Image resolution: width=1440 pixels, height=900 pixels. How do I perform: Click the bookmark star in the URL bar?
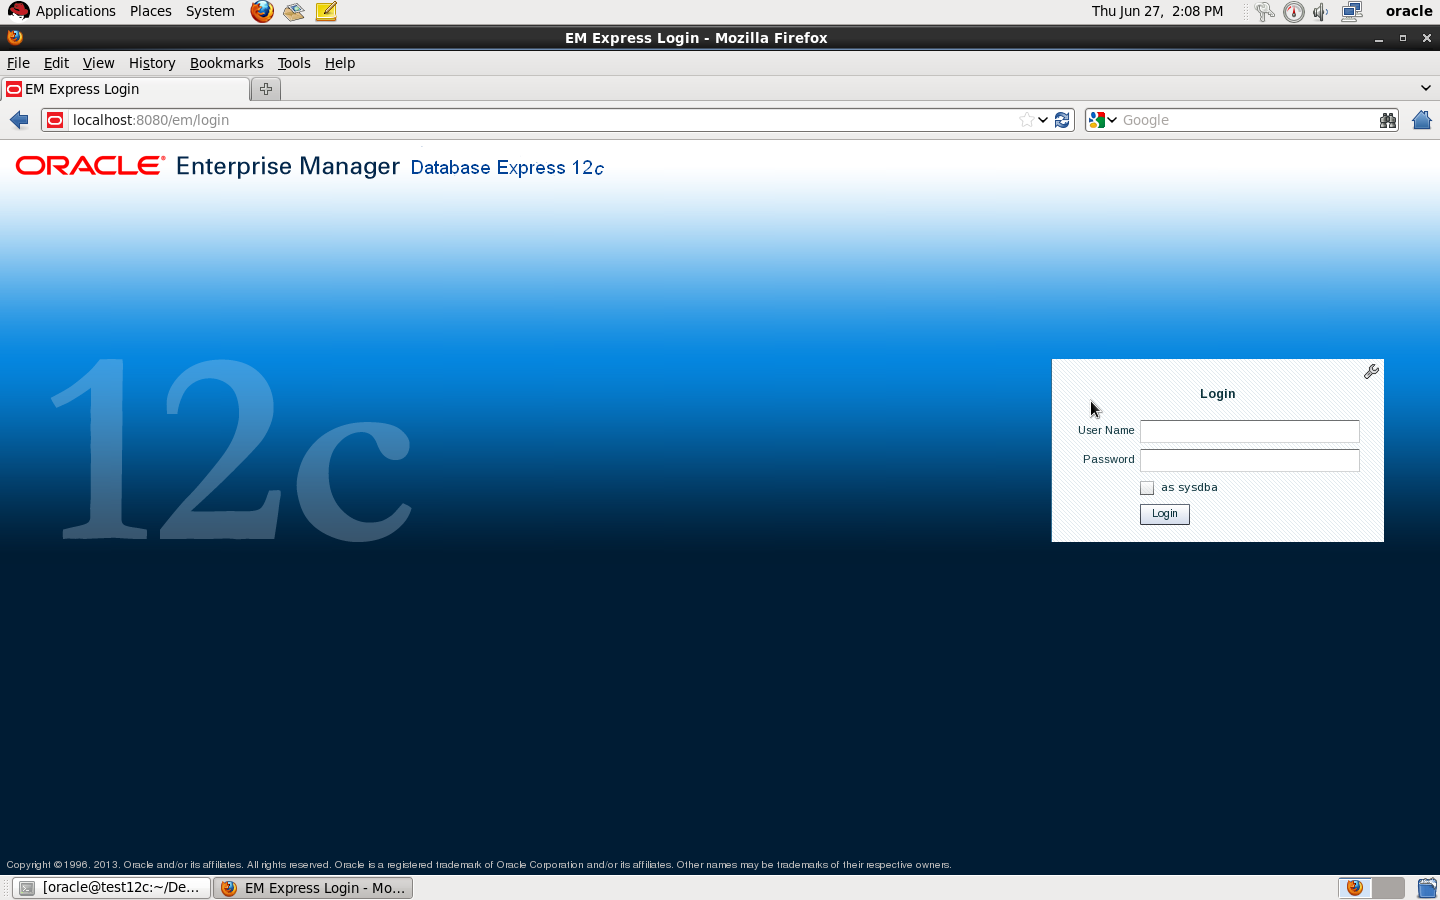click(x=1027, y=120)
